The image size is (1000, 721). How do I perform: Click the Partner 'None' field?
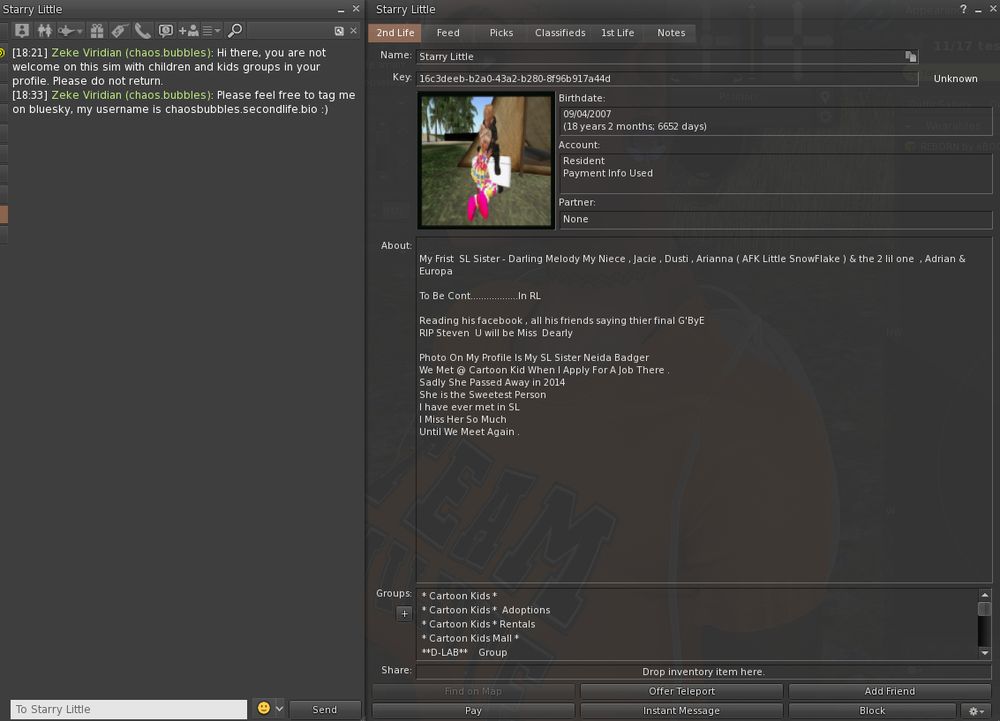(776, 219)
